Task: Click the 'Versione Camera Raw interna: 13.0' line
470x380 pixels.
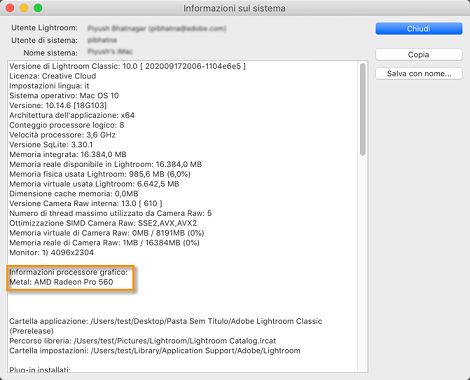Action: pyautogui.click(x=86, y=203)
